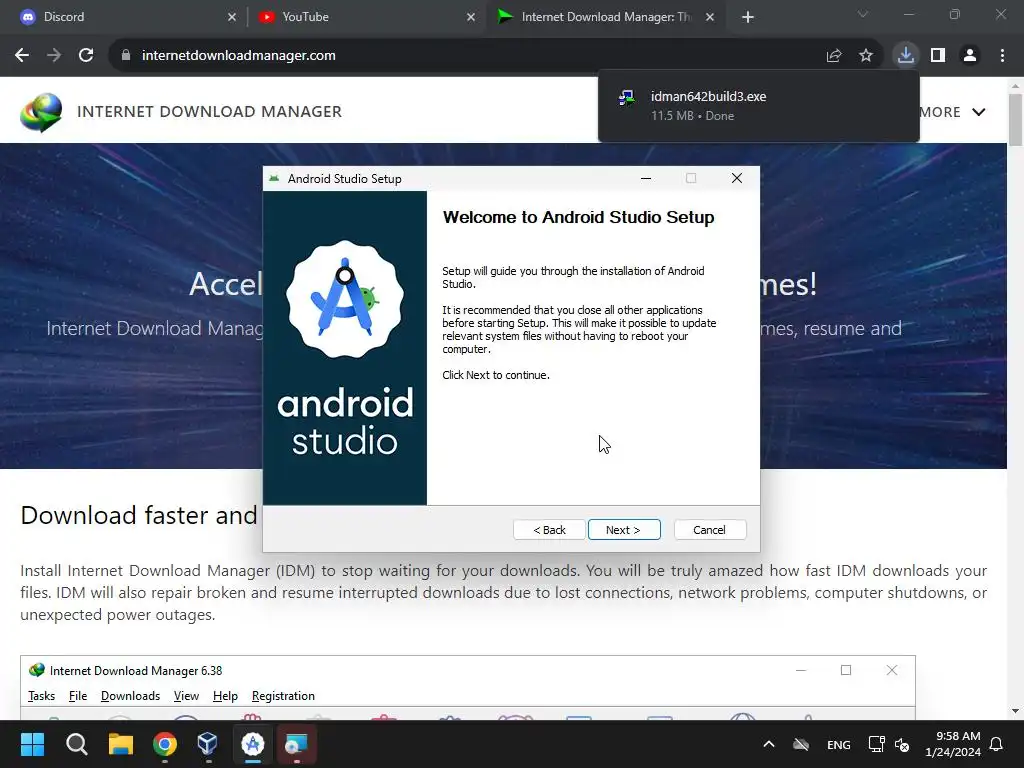Click Android Studio installer taskbar icon
The image size is (1024, 768).
[x=253, y=744]
